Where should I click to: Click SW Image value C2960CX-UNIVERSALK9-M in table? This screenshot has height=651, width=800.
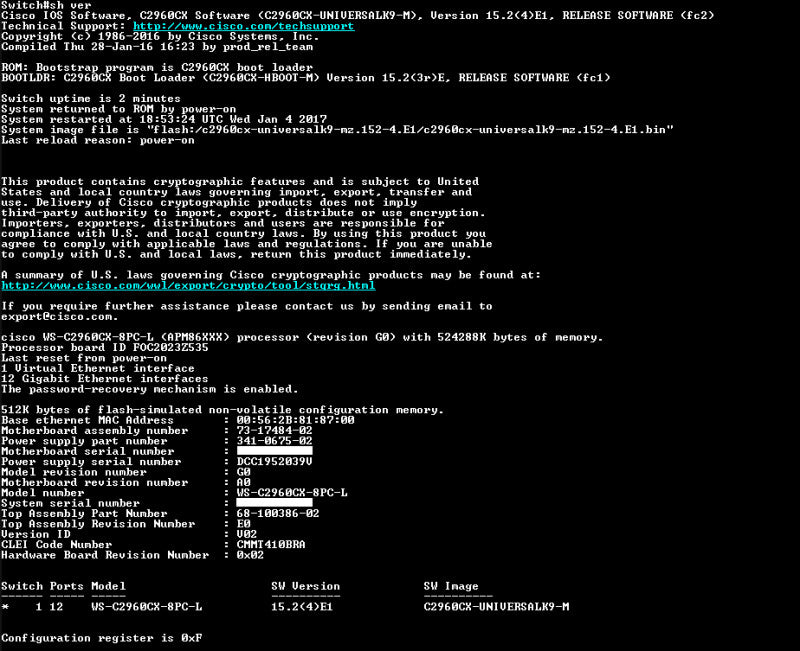(496, 607)
